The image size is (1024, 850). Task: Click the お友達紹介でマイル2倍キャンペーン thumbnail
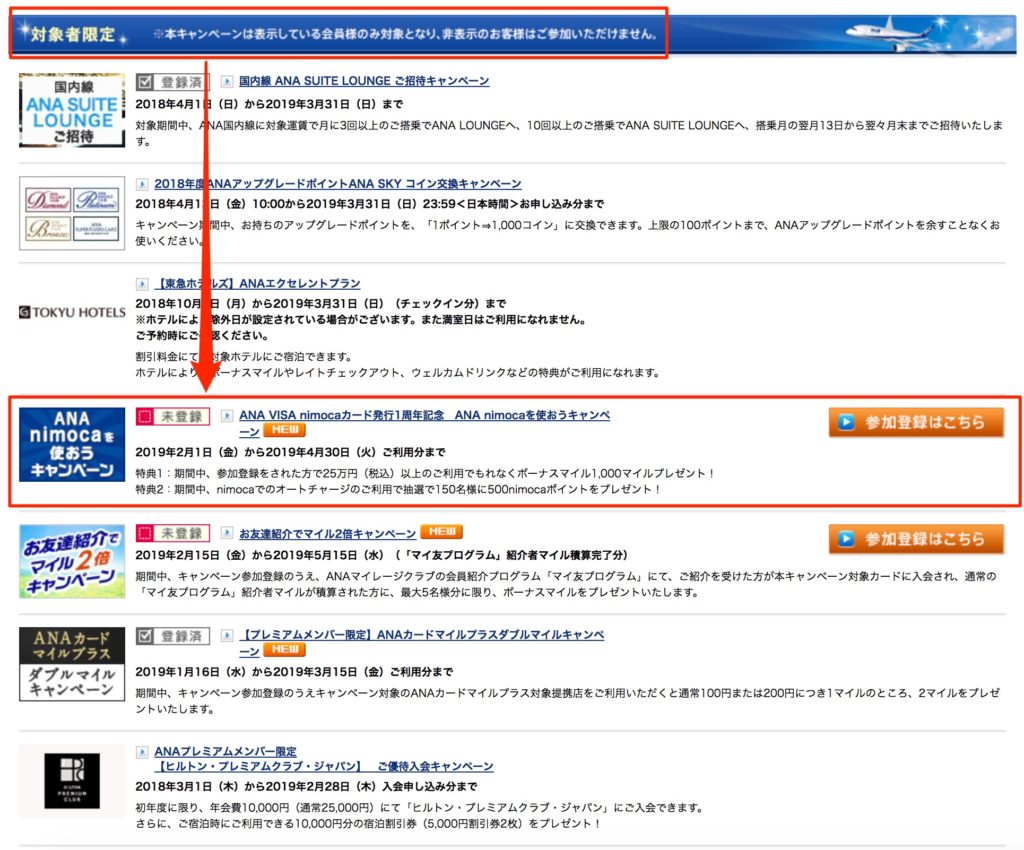(72, 561)
